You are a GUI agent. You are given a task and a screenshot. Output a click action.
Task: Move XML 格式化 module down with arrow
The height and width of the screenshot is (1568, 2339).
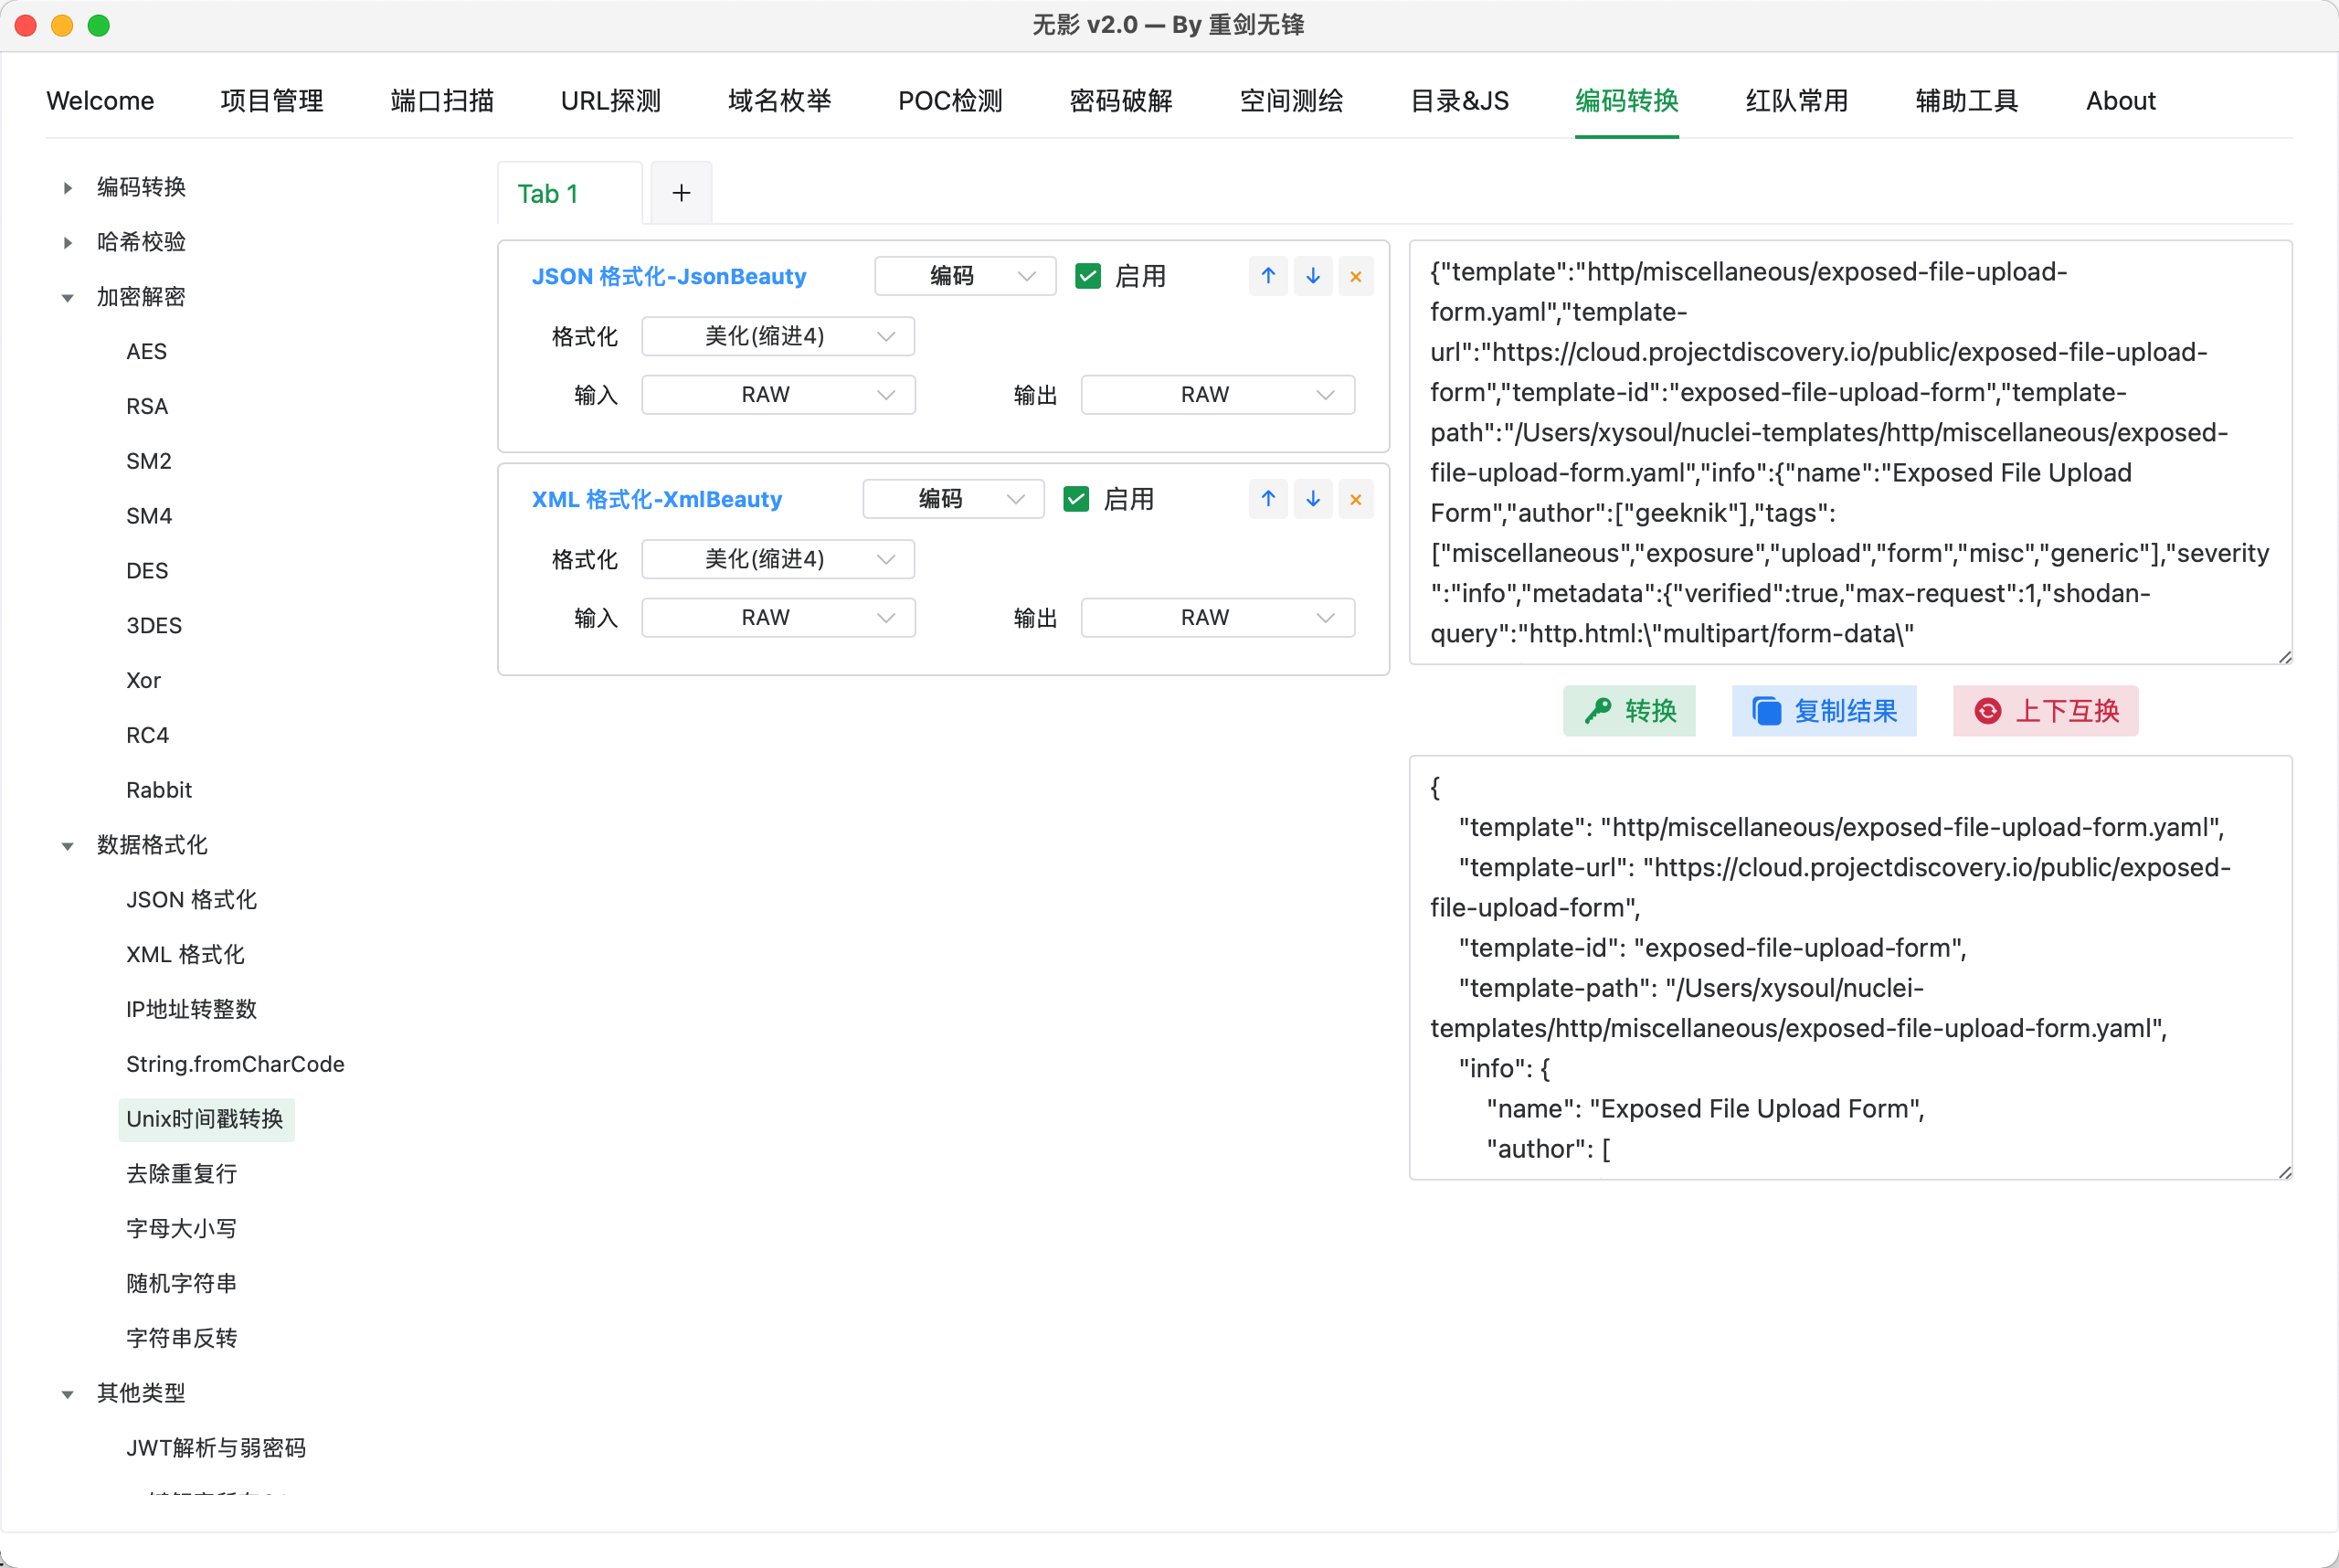tap(1312, 499)
